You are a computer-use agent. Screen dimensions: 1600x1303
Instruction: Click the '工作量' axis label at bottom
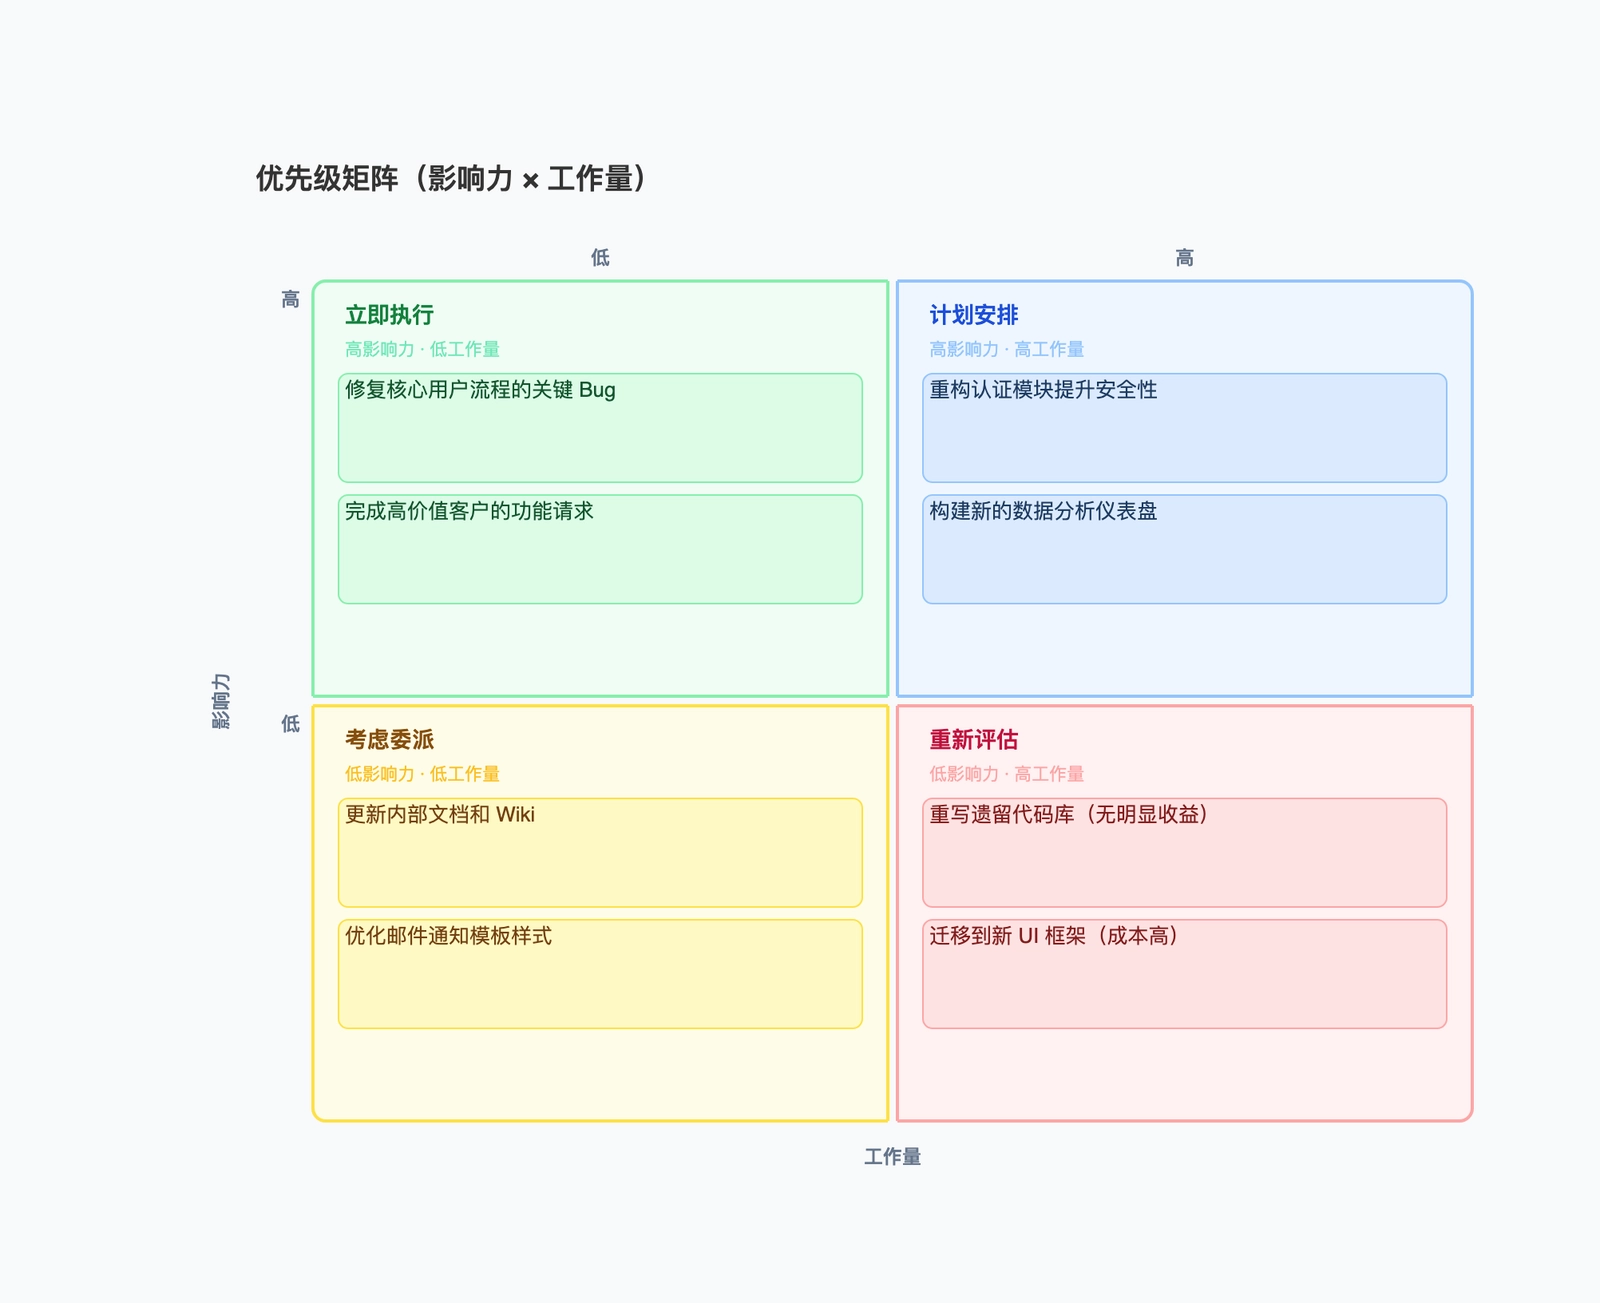893,1158
